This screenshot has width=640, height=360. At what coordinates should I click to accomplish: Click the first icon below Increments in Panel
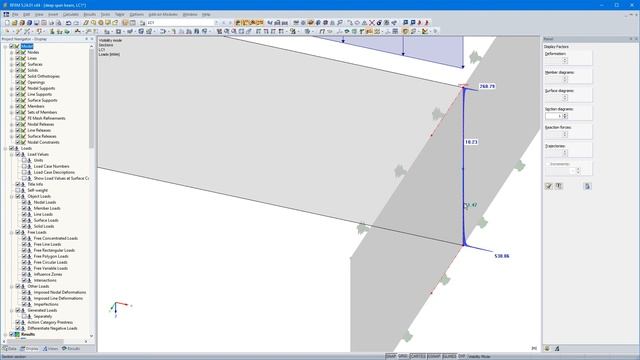549,186
